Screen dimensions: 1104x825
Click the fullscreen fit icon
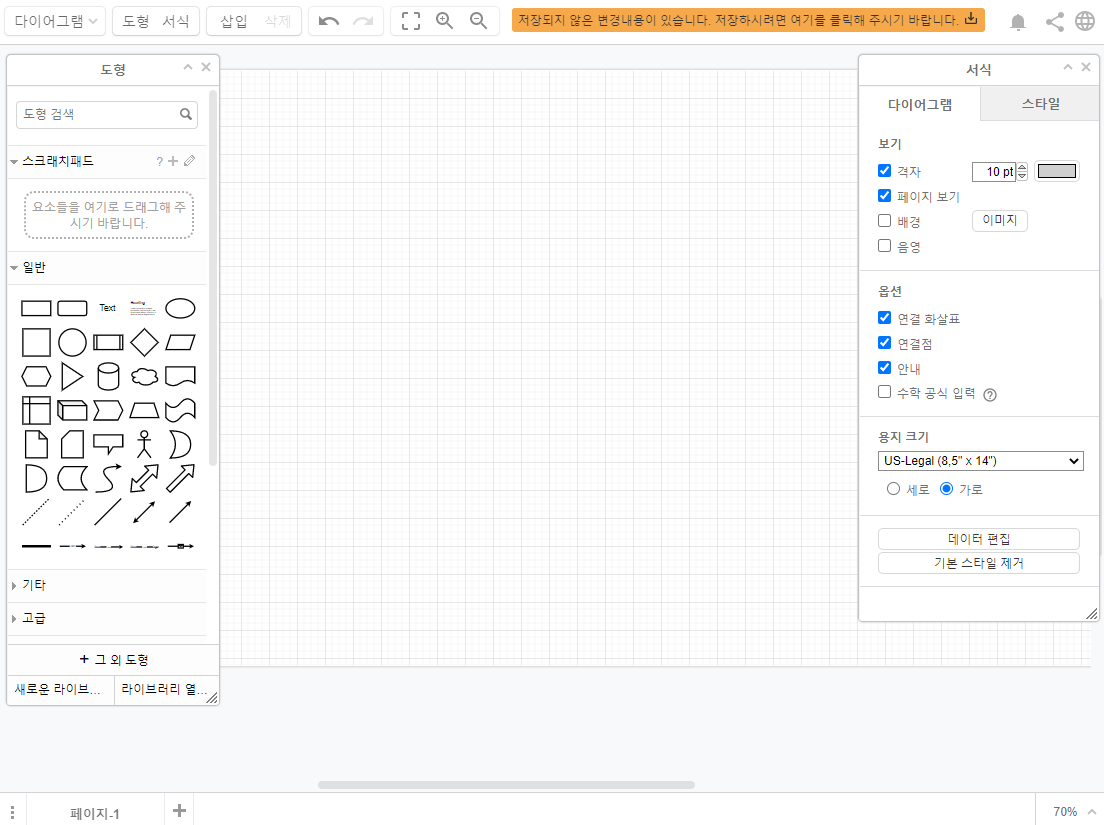tap(410, 21)
